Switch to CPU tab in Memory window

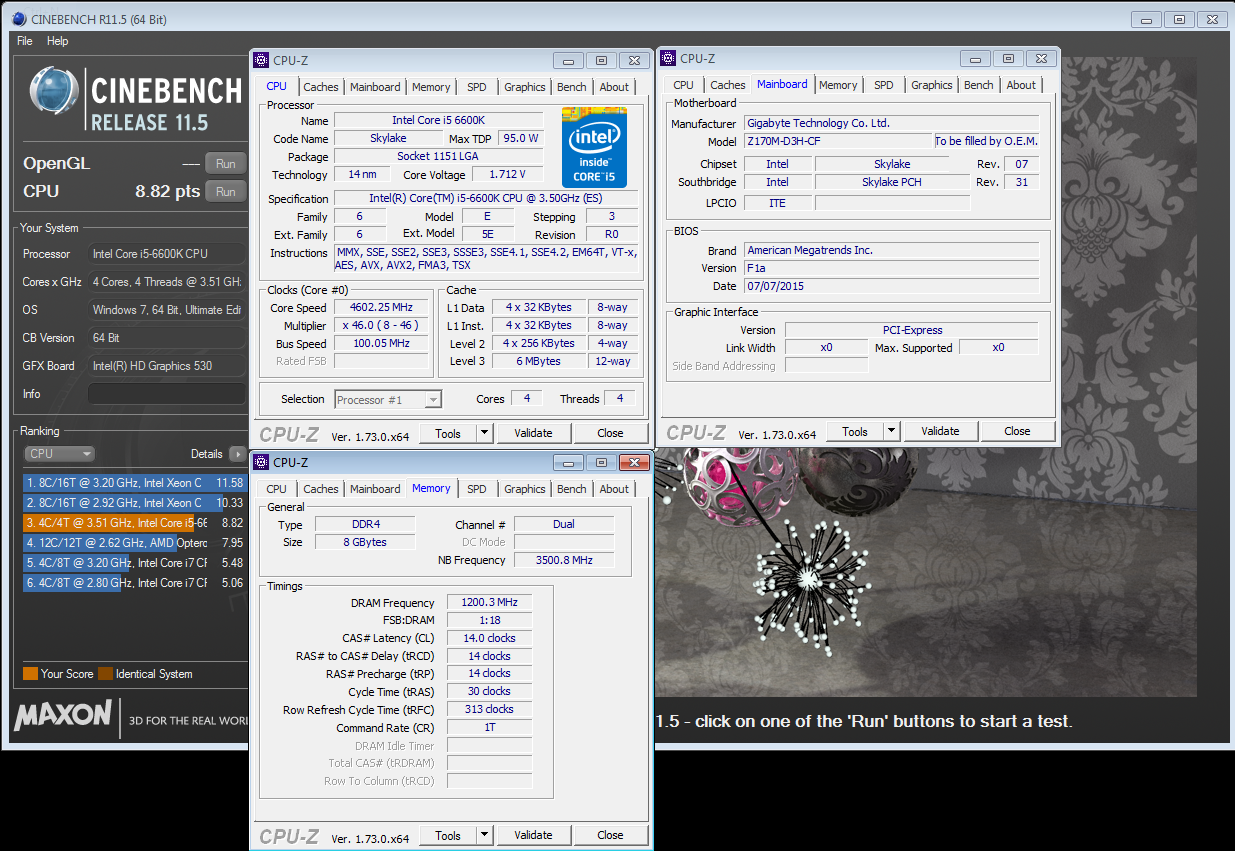[x=277, y=489]
